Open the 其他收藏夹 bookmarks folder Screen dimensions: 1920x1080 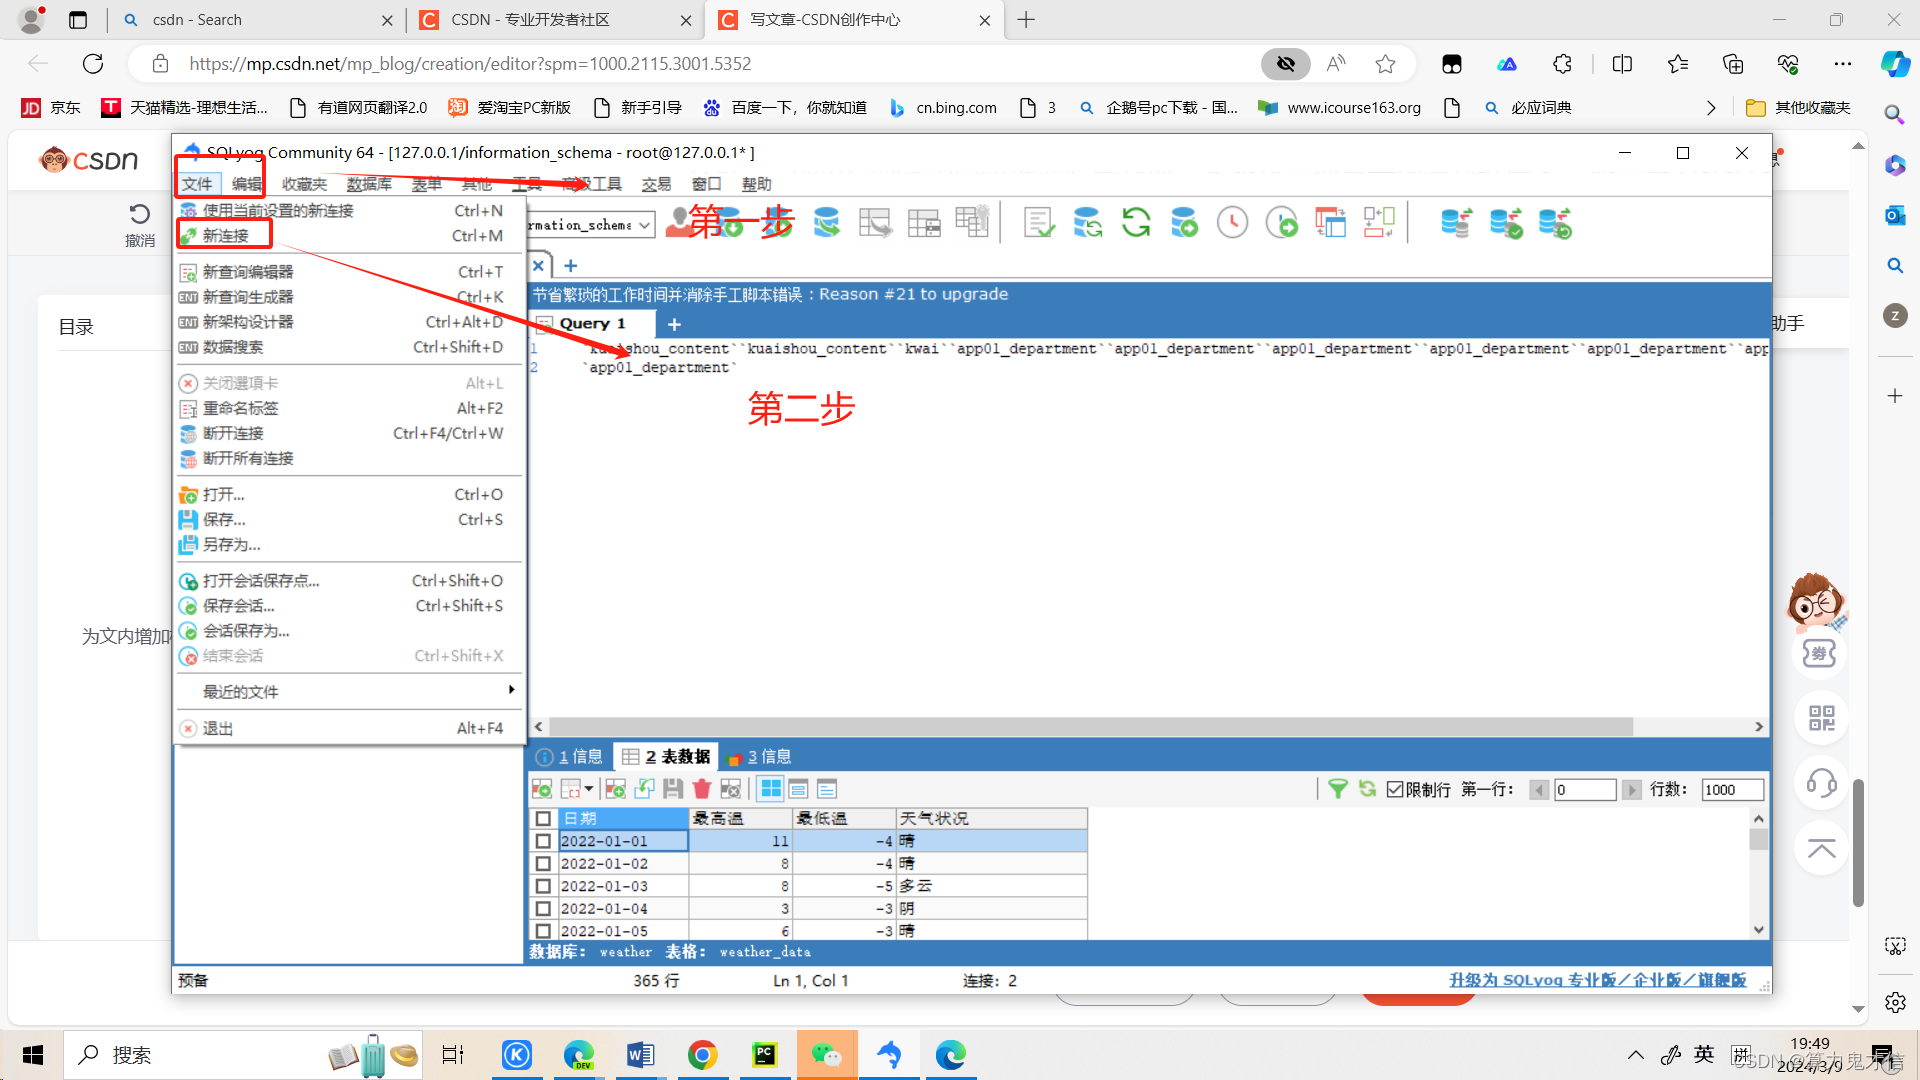(1798, 107)
